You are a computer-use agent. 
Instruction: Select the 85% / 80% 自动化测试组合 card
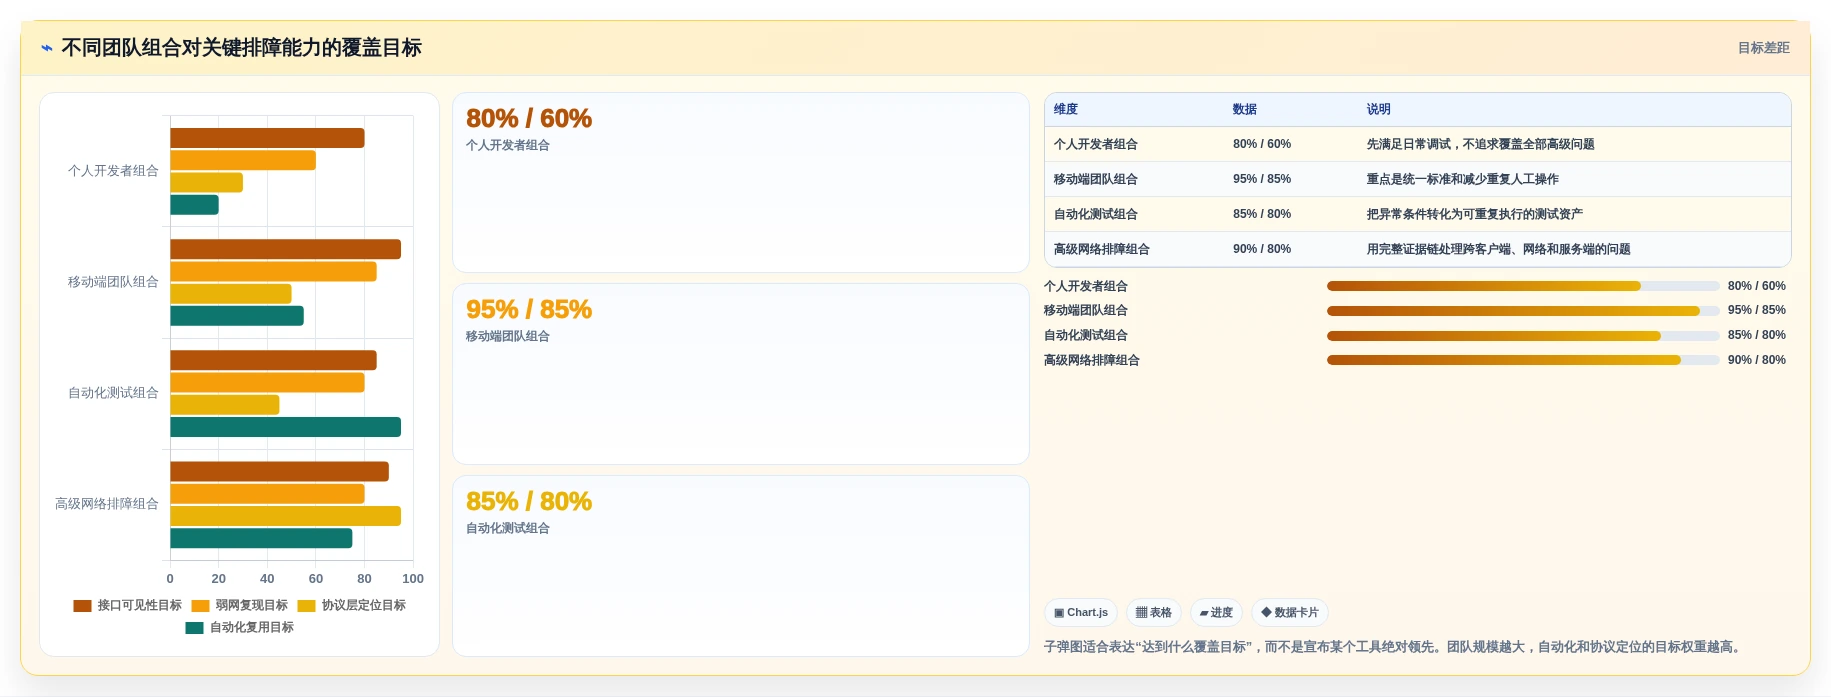[741, 566]
